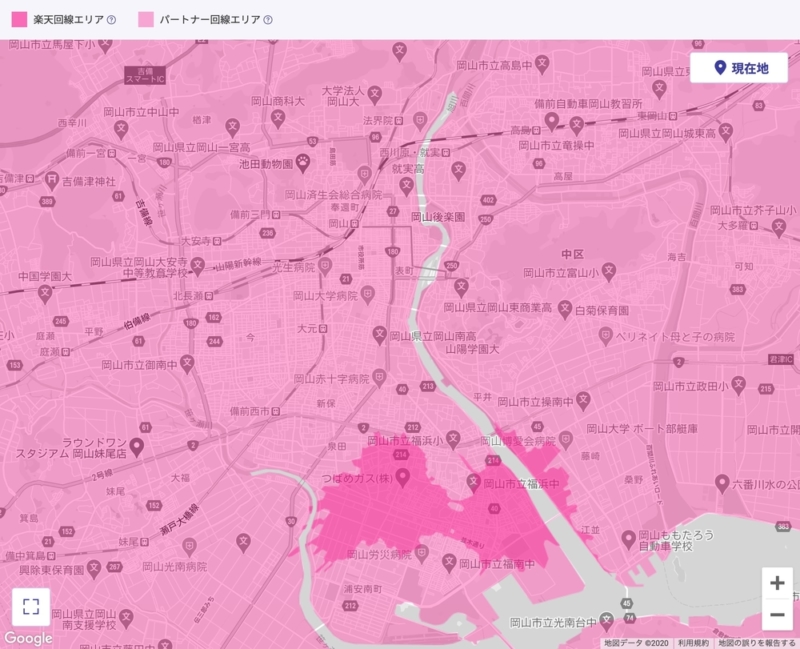Click the 備前一宮 station label

point(86,153)
